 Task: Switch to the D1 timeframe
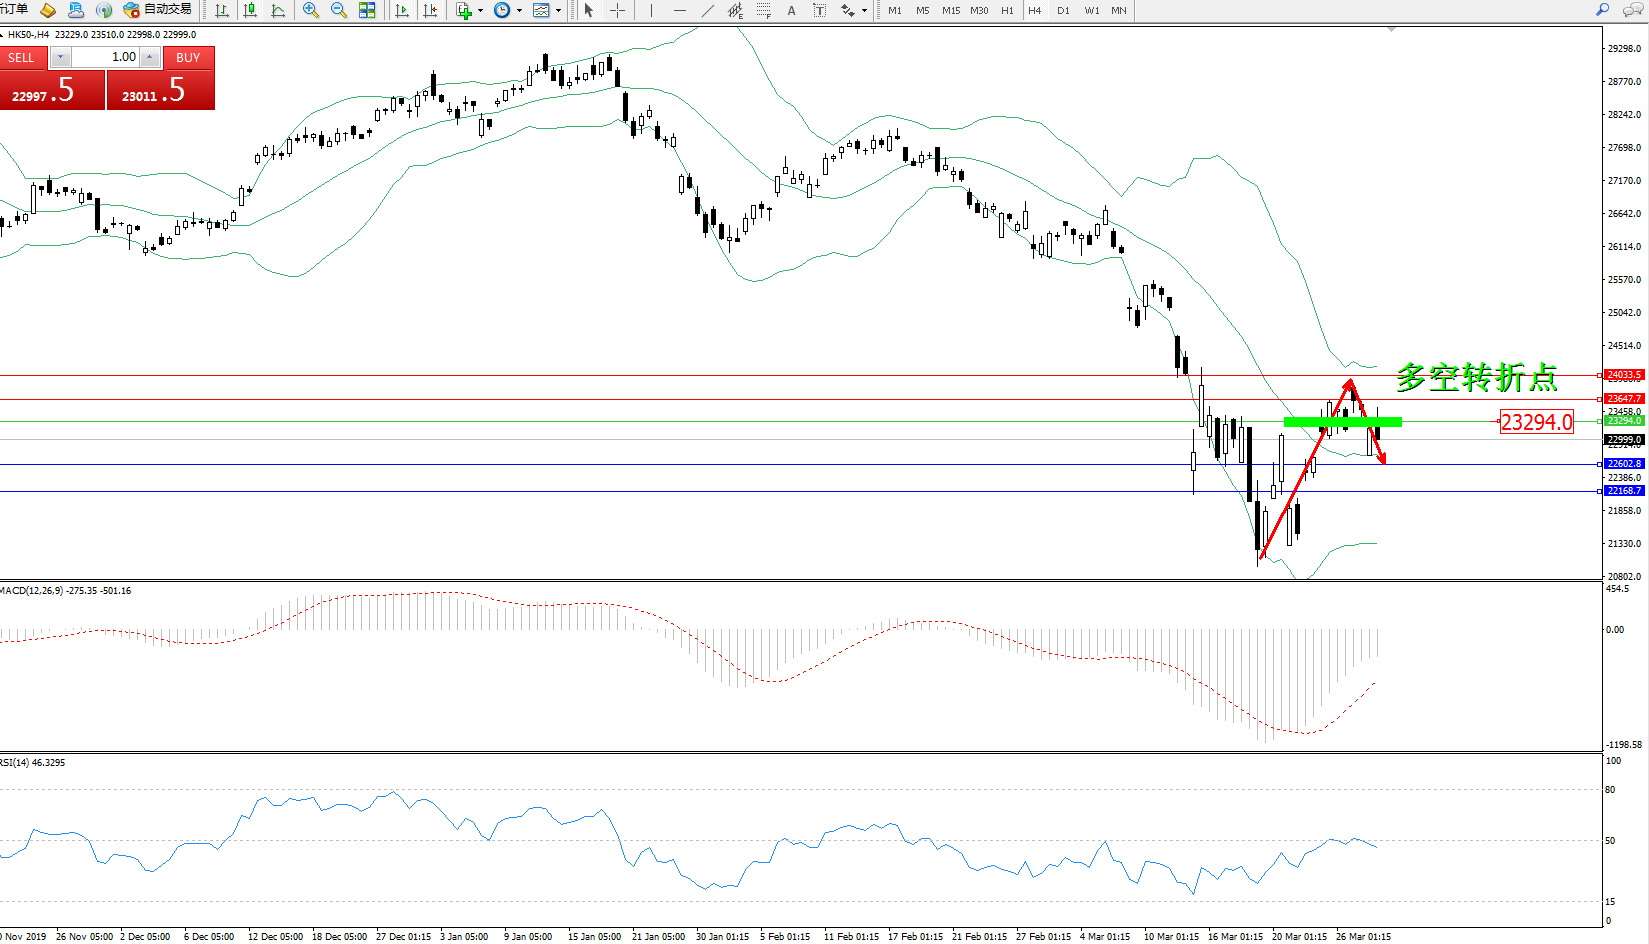point(1063,10)
